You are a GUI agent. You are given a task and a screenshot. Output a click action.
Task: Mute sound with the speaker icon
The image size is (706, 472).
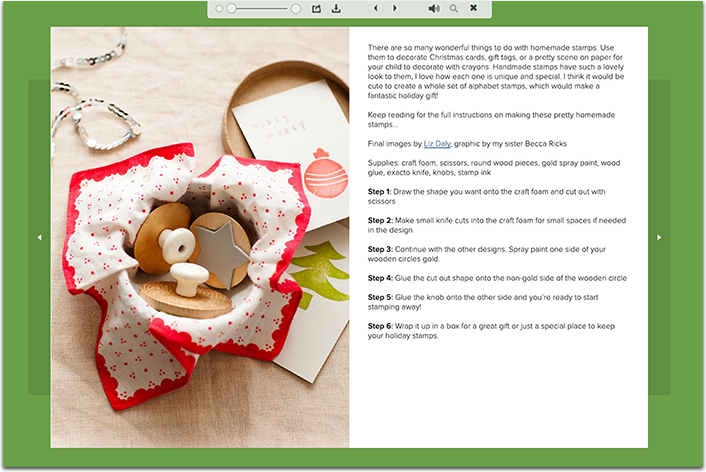[x=434, y=9]
